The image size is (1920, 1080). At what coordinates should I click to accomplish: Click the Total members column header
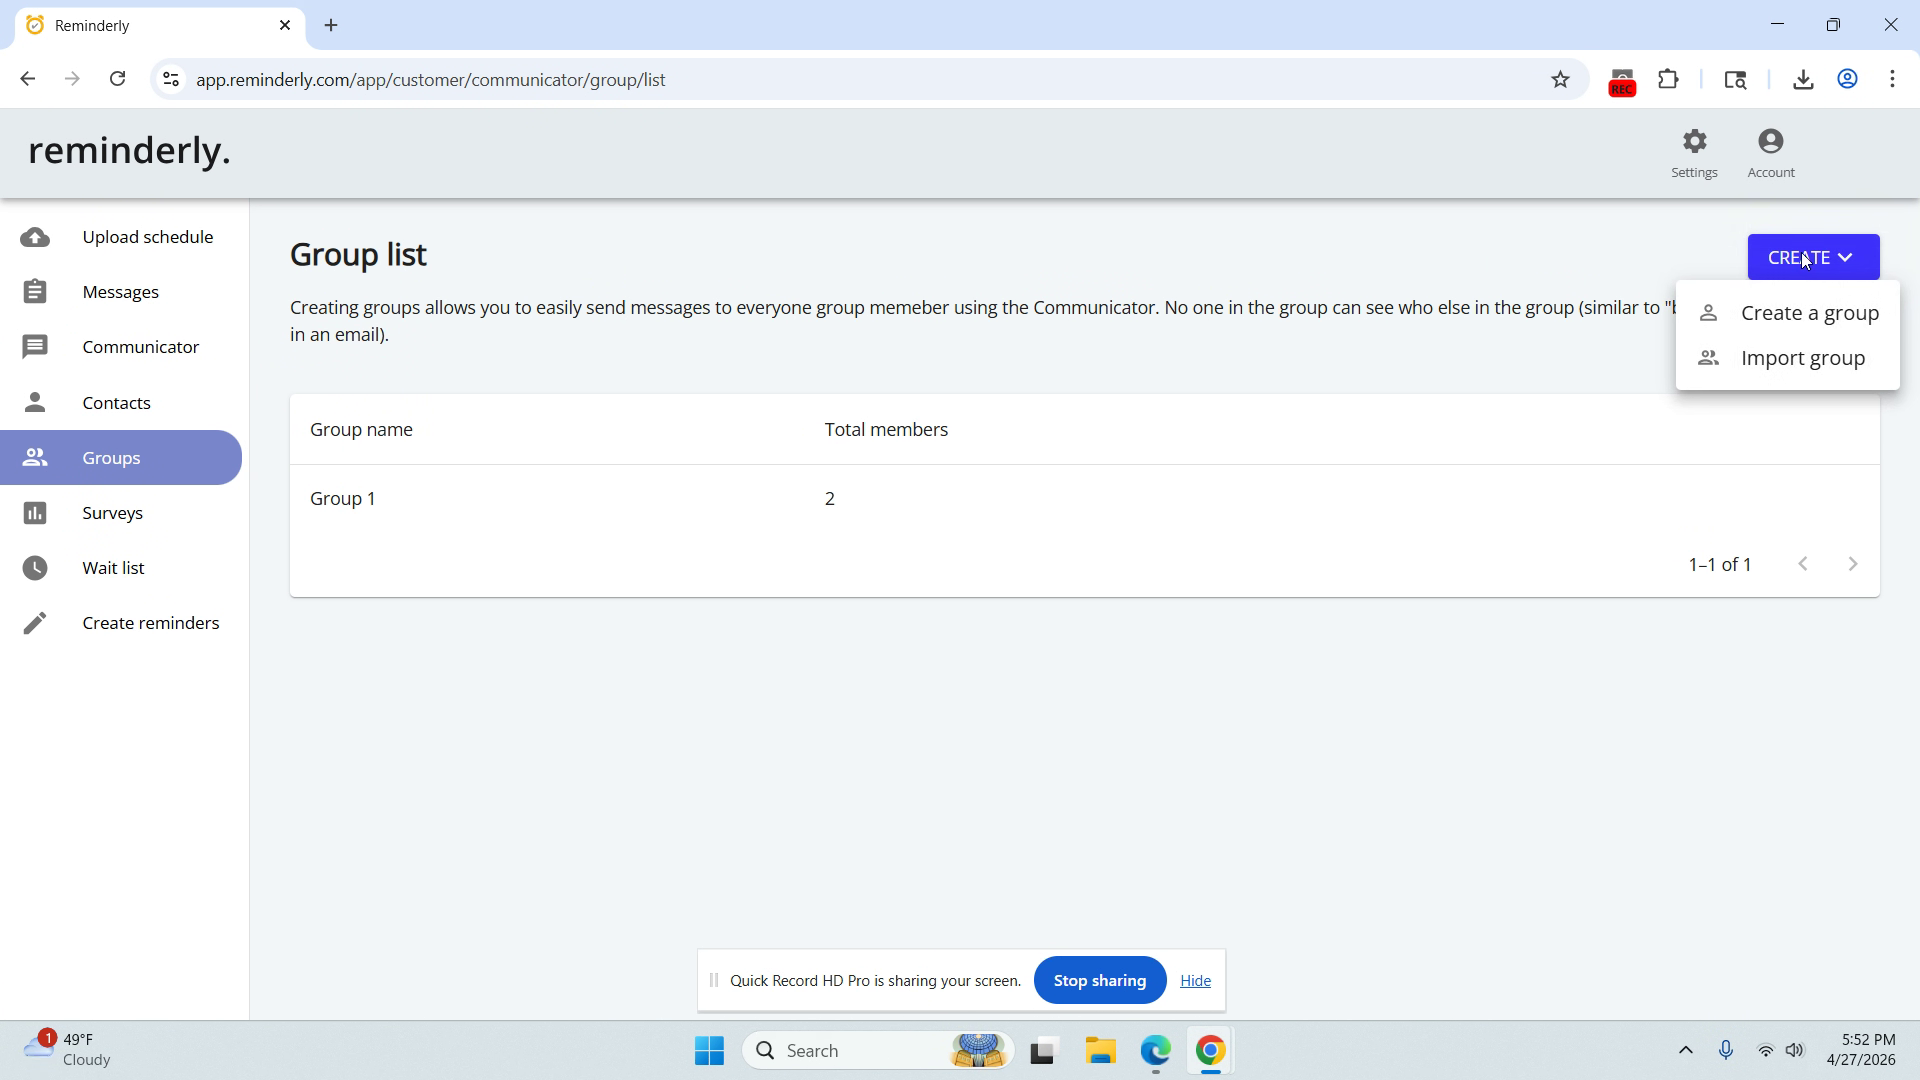(x=886, y=430)
